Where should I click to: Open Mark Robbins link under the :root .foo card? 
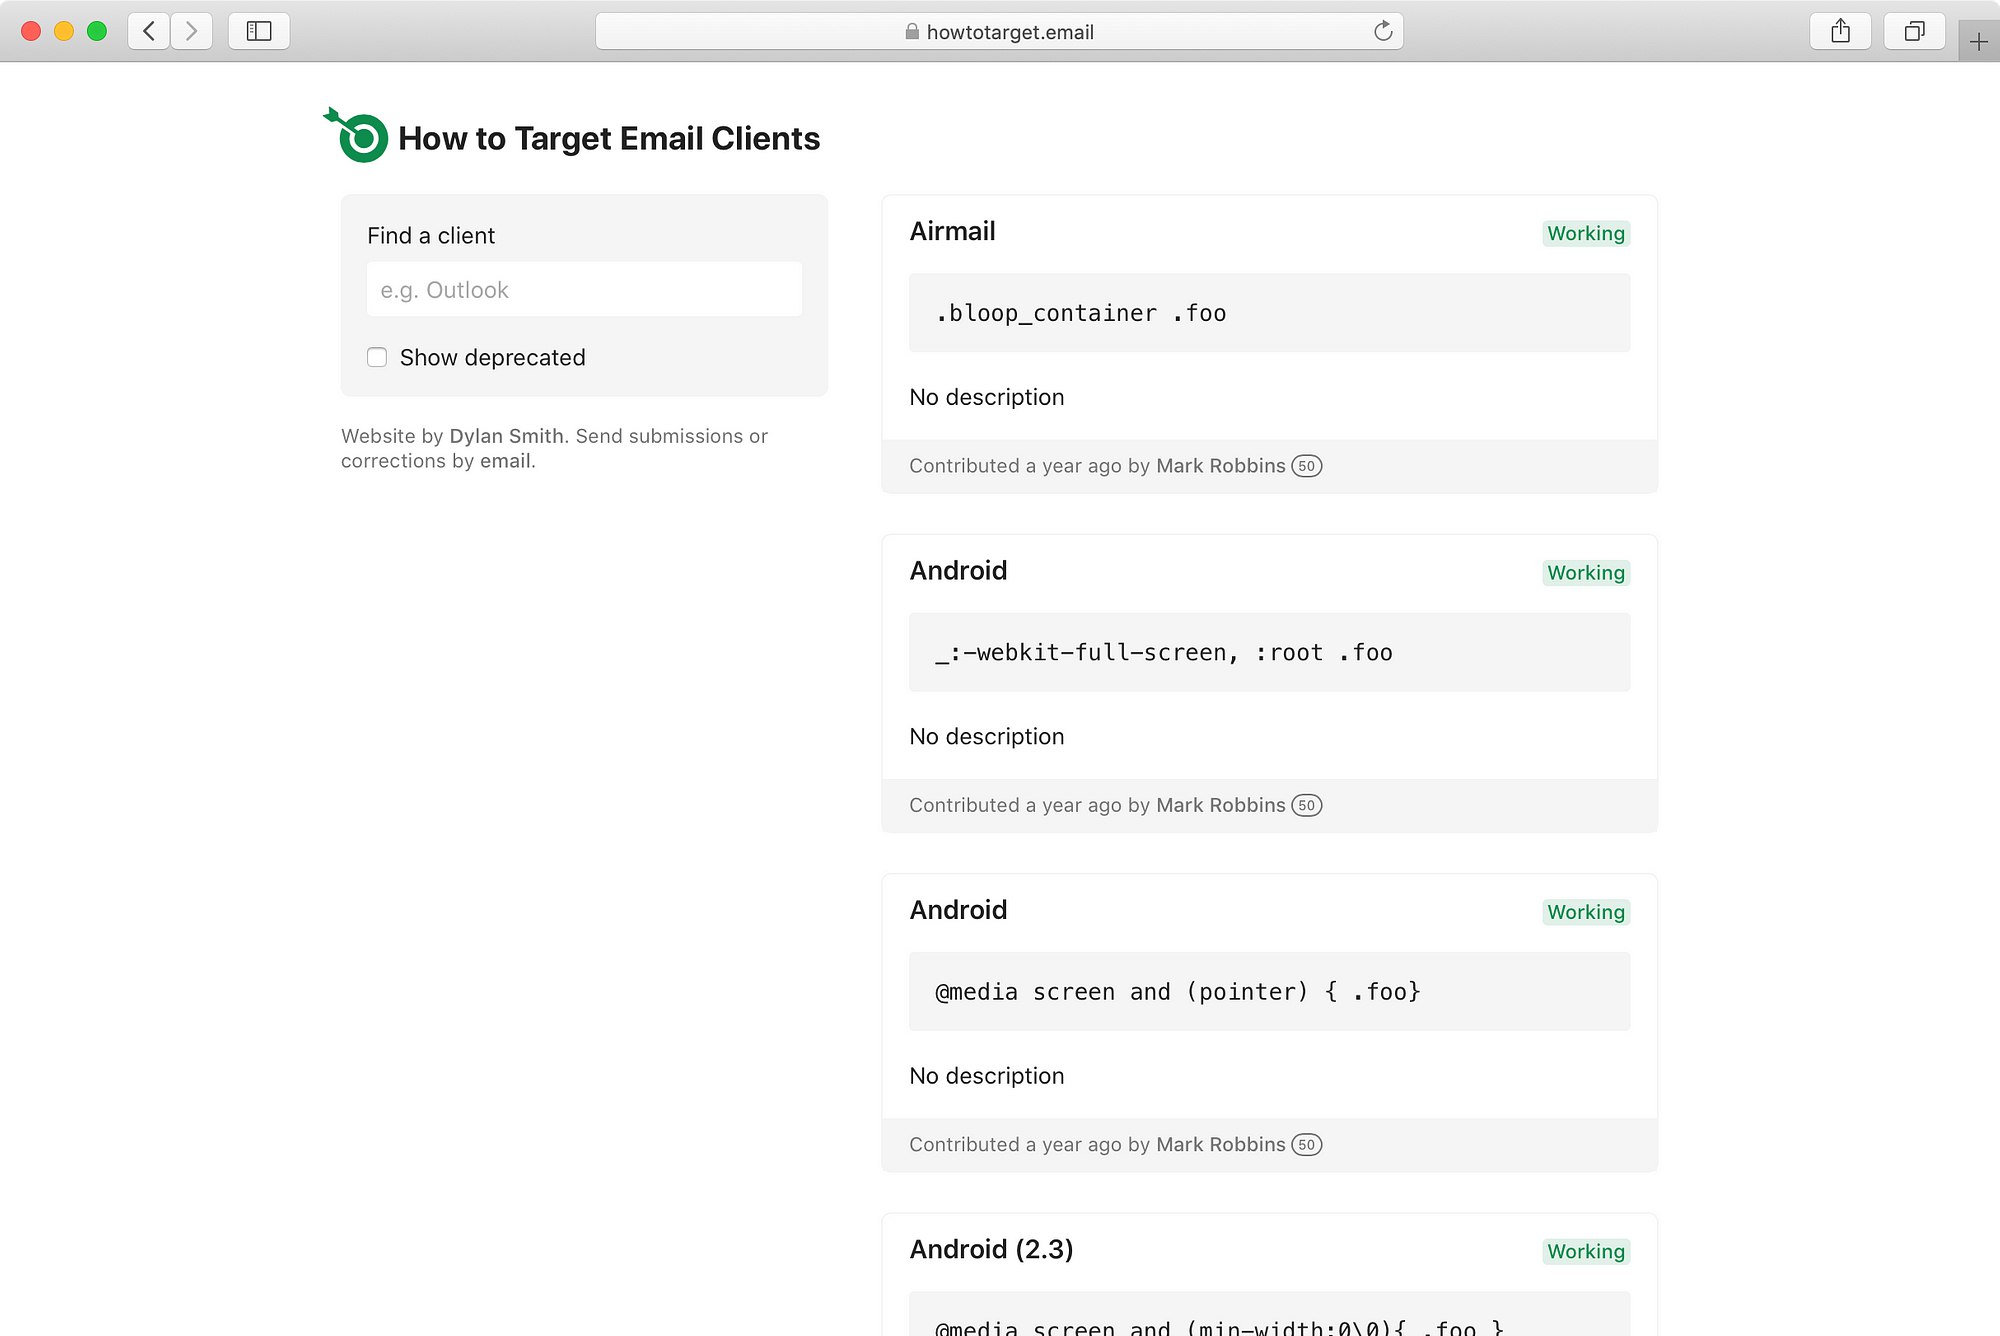pos(1221,805)
